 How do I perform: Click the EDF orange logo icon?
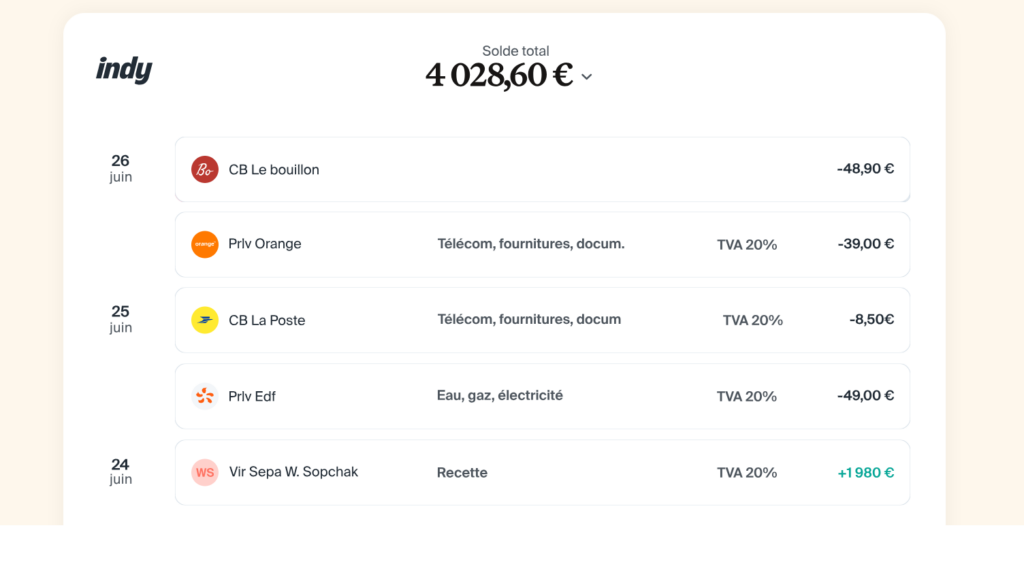205,396
